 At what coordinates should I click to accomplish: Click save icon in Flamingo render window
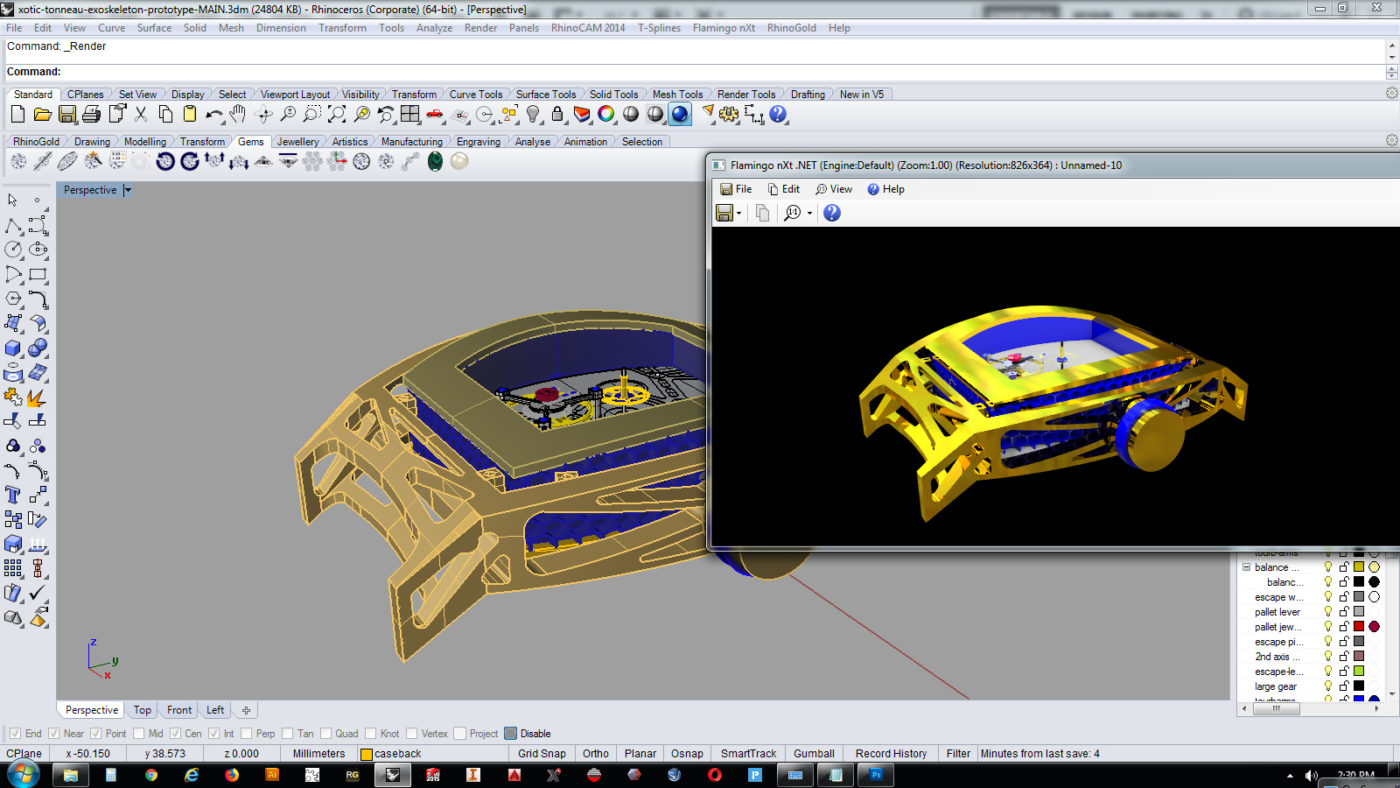click(725, 213)
